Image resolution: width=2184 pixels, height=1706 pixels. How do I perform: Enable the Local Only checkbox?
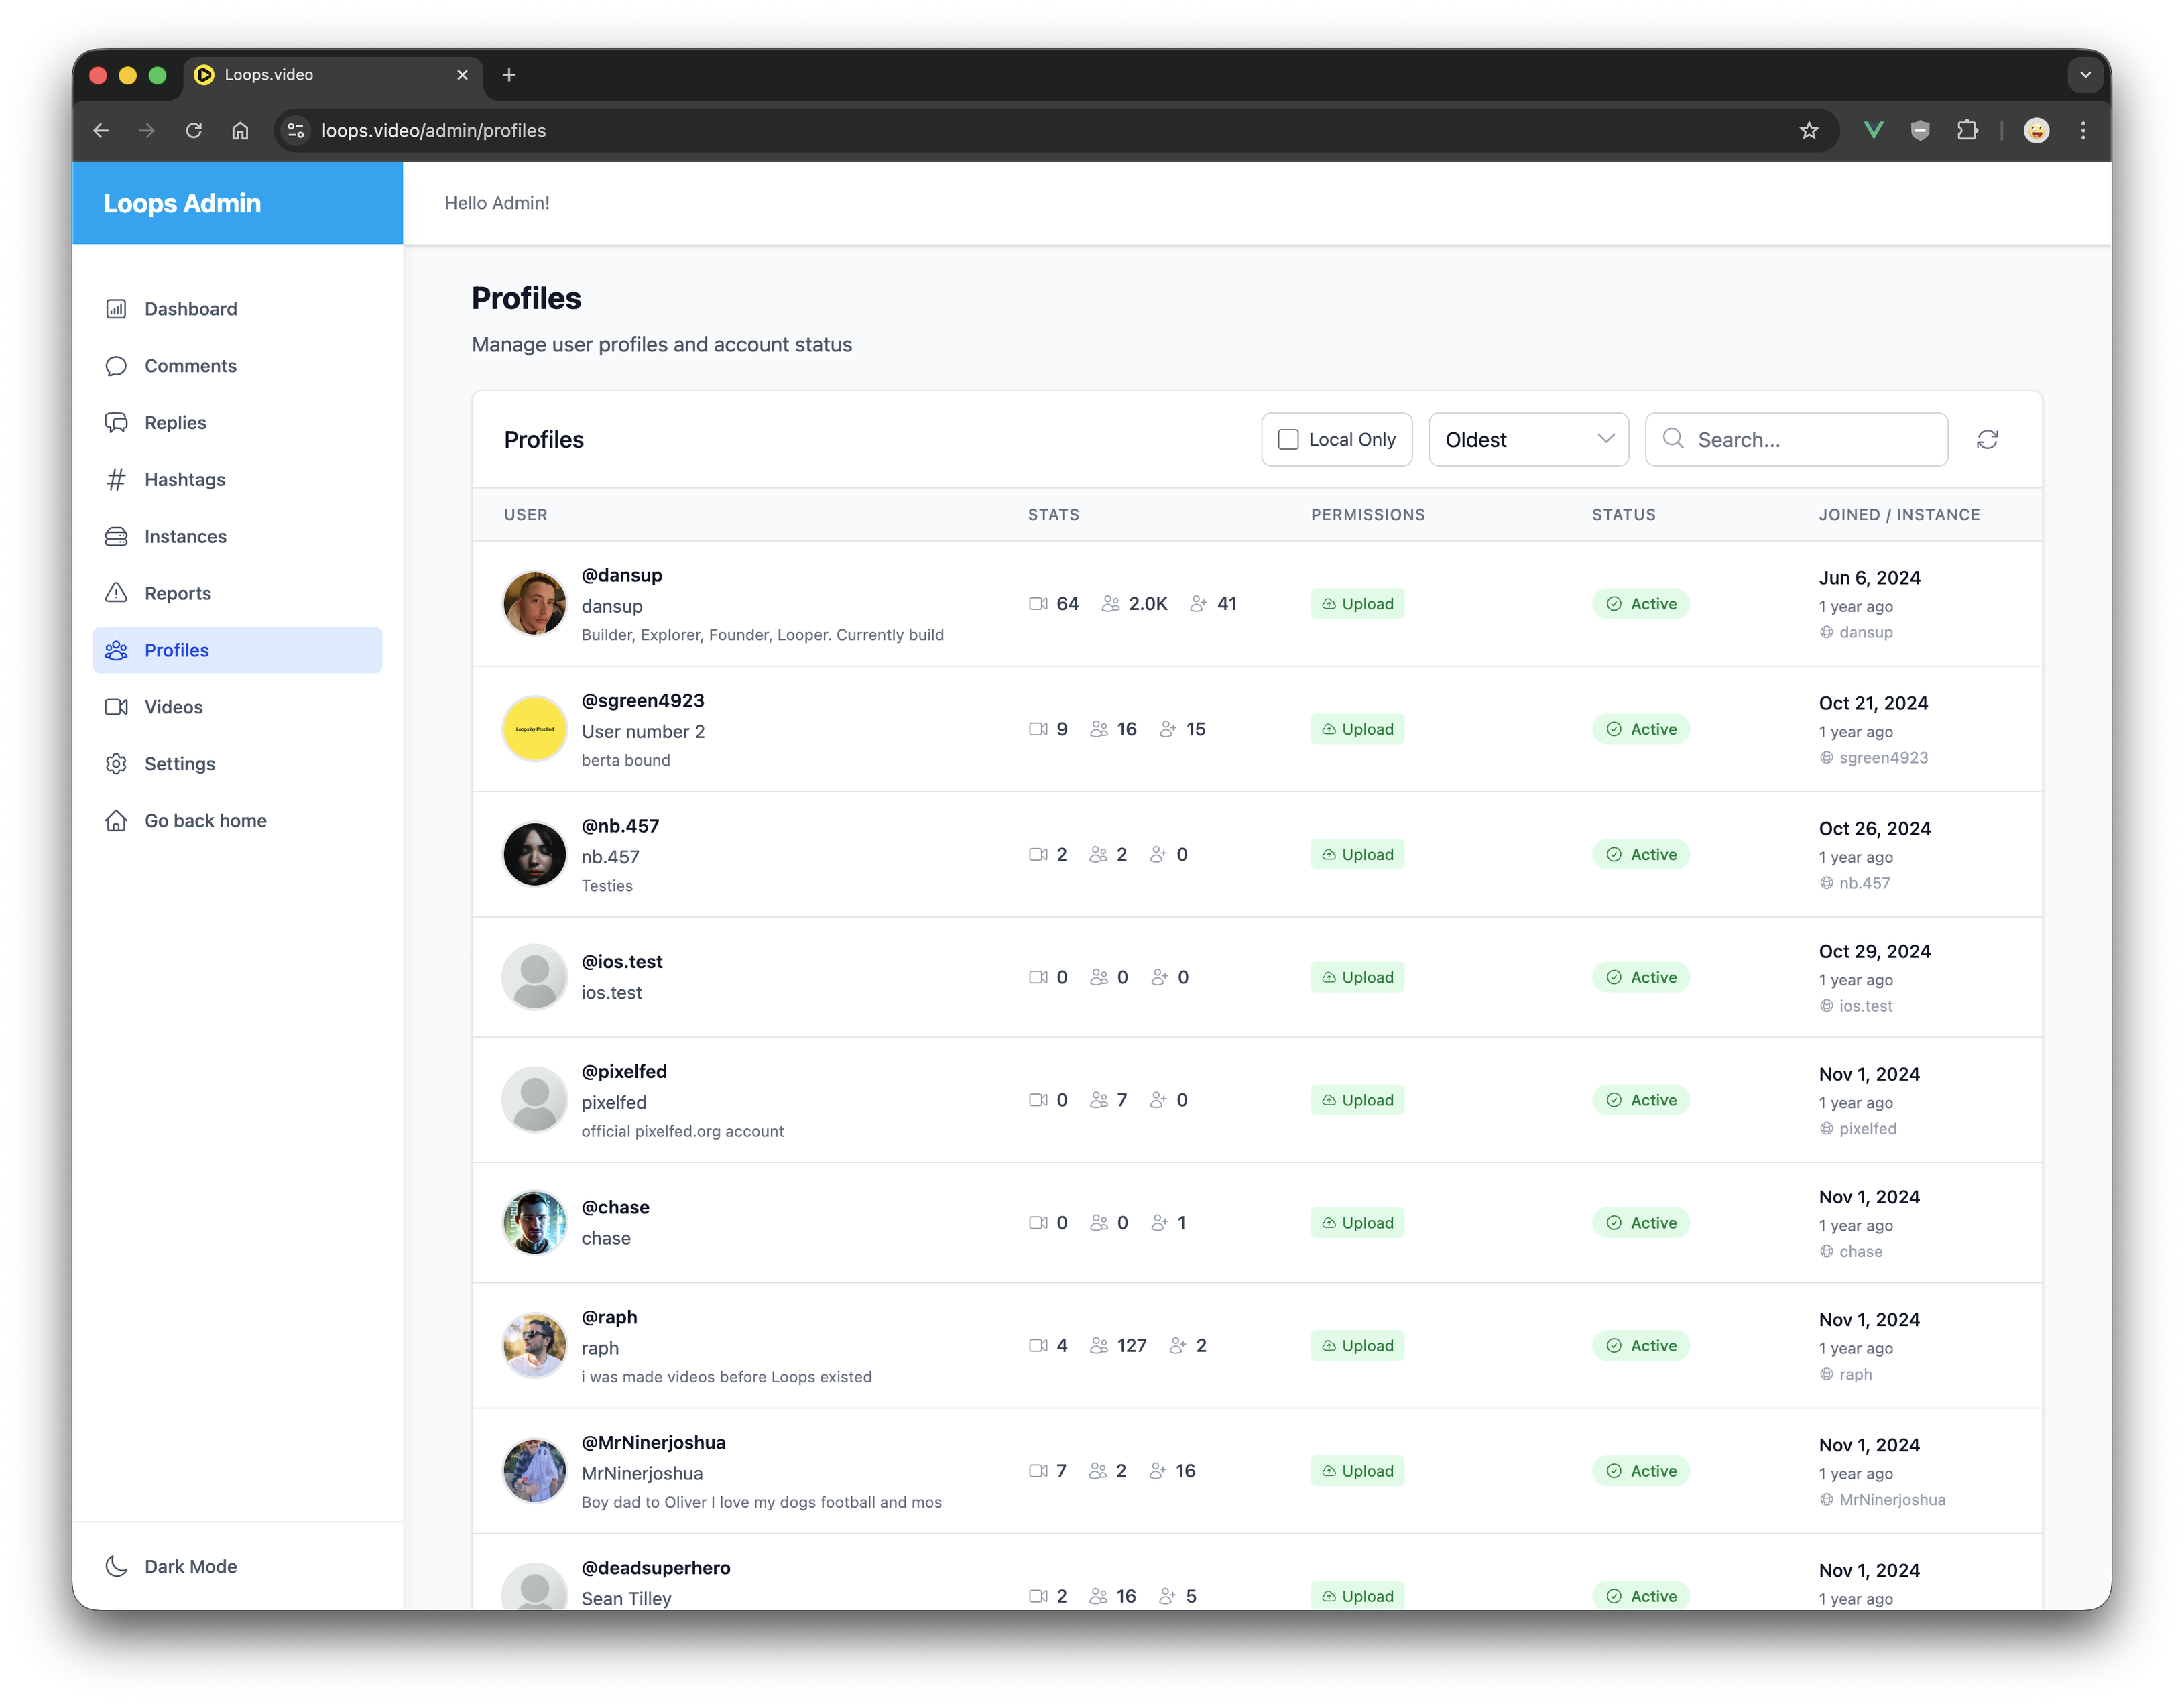pyautogui.click(x=1289, y=440)
